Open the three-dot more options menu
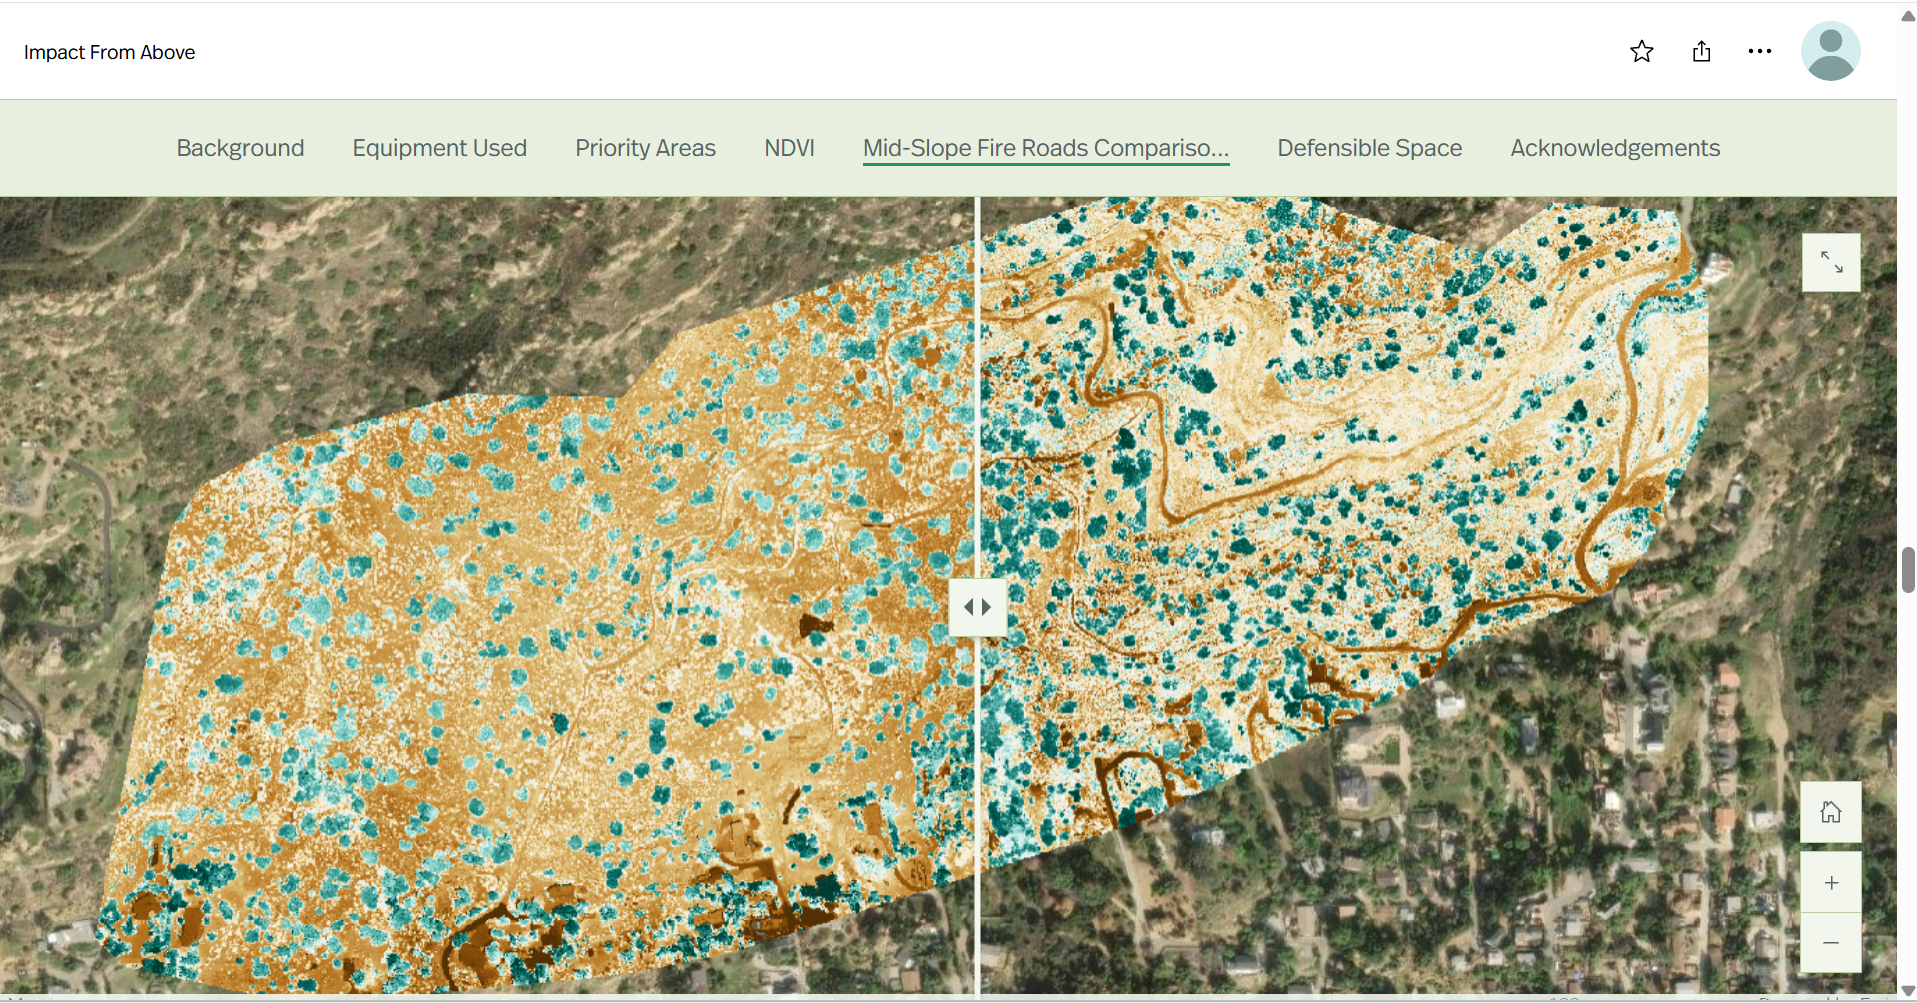 pyautogui.click(x=1759, y=52)
